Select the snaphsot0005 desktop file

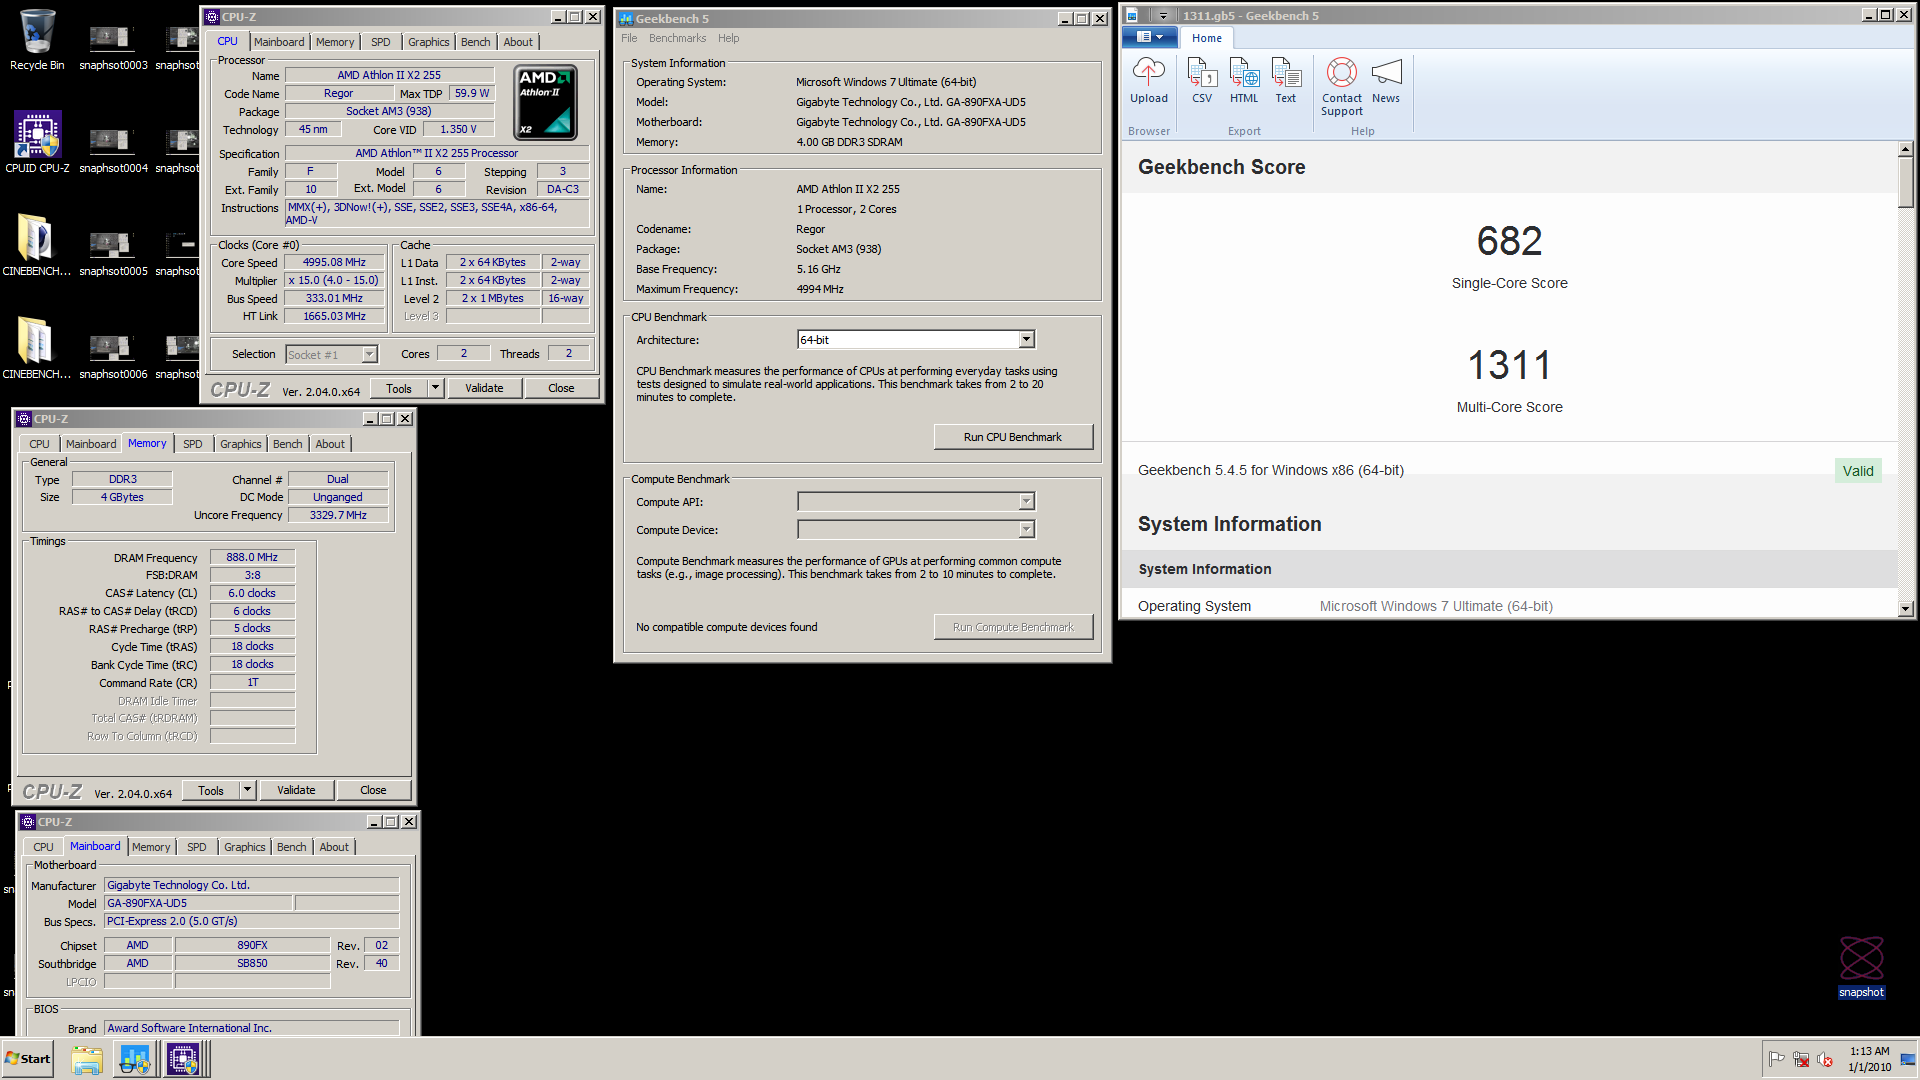click(113, 252)
